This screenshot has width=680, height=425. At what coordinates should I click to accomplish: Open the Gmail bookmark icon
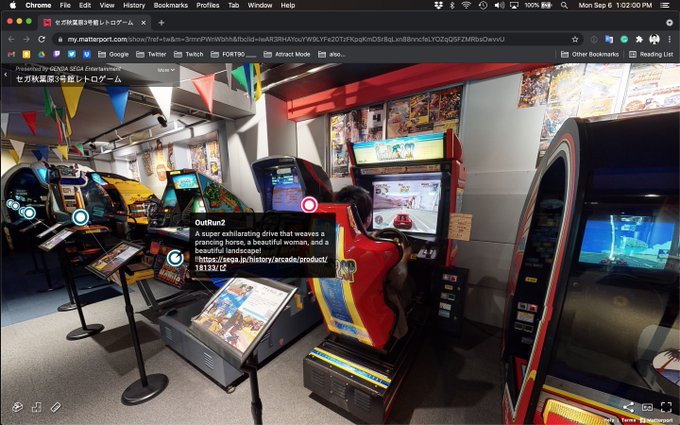[x=11, y=54]
